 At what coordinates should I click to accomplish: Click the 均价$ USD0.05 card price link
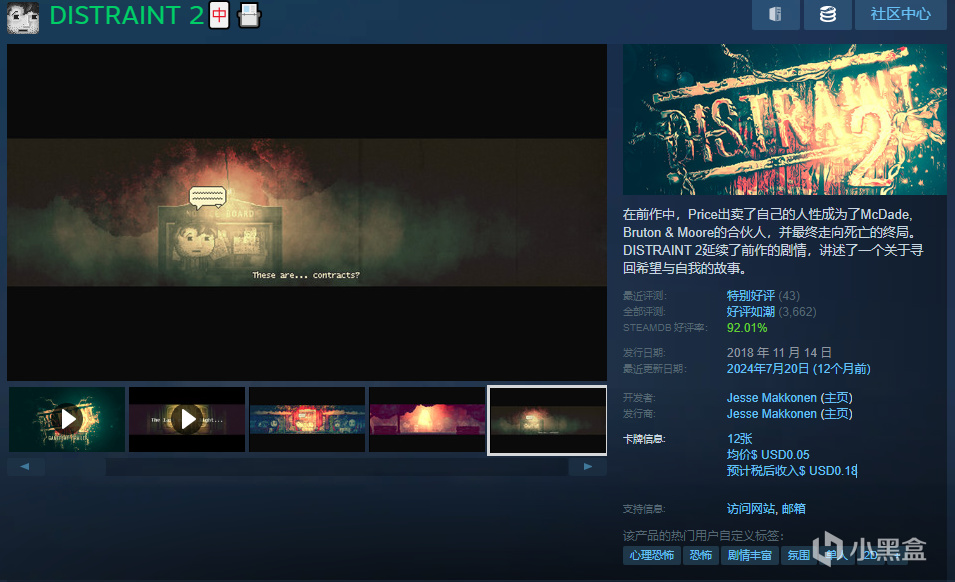768,455
